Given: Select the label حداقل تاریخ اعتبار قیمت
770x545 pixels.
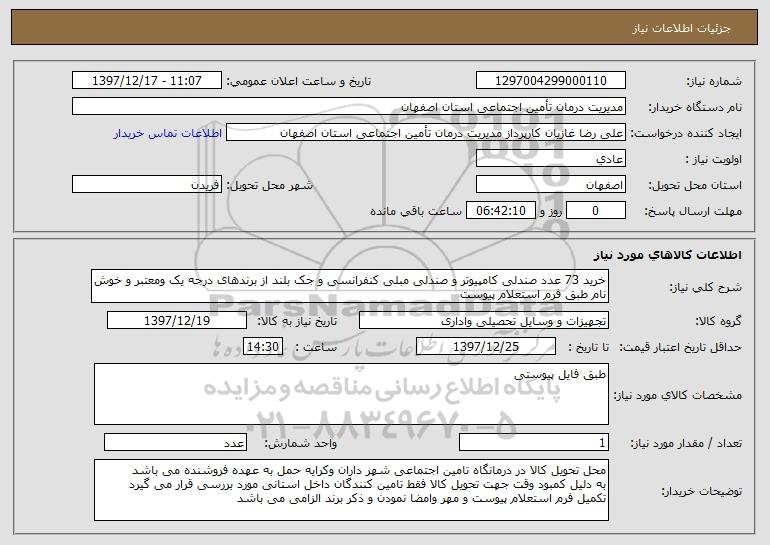Looking at the screenshot, I should click(681, 347).
